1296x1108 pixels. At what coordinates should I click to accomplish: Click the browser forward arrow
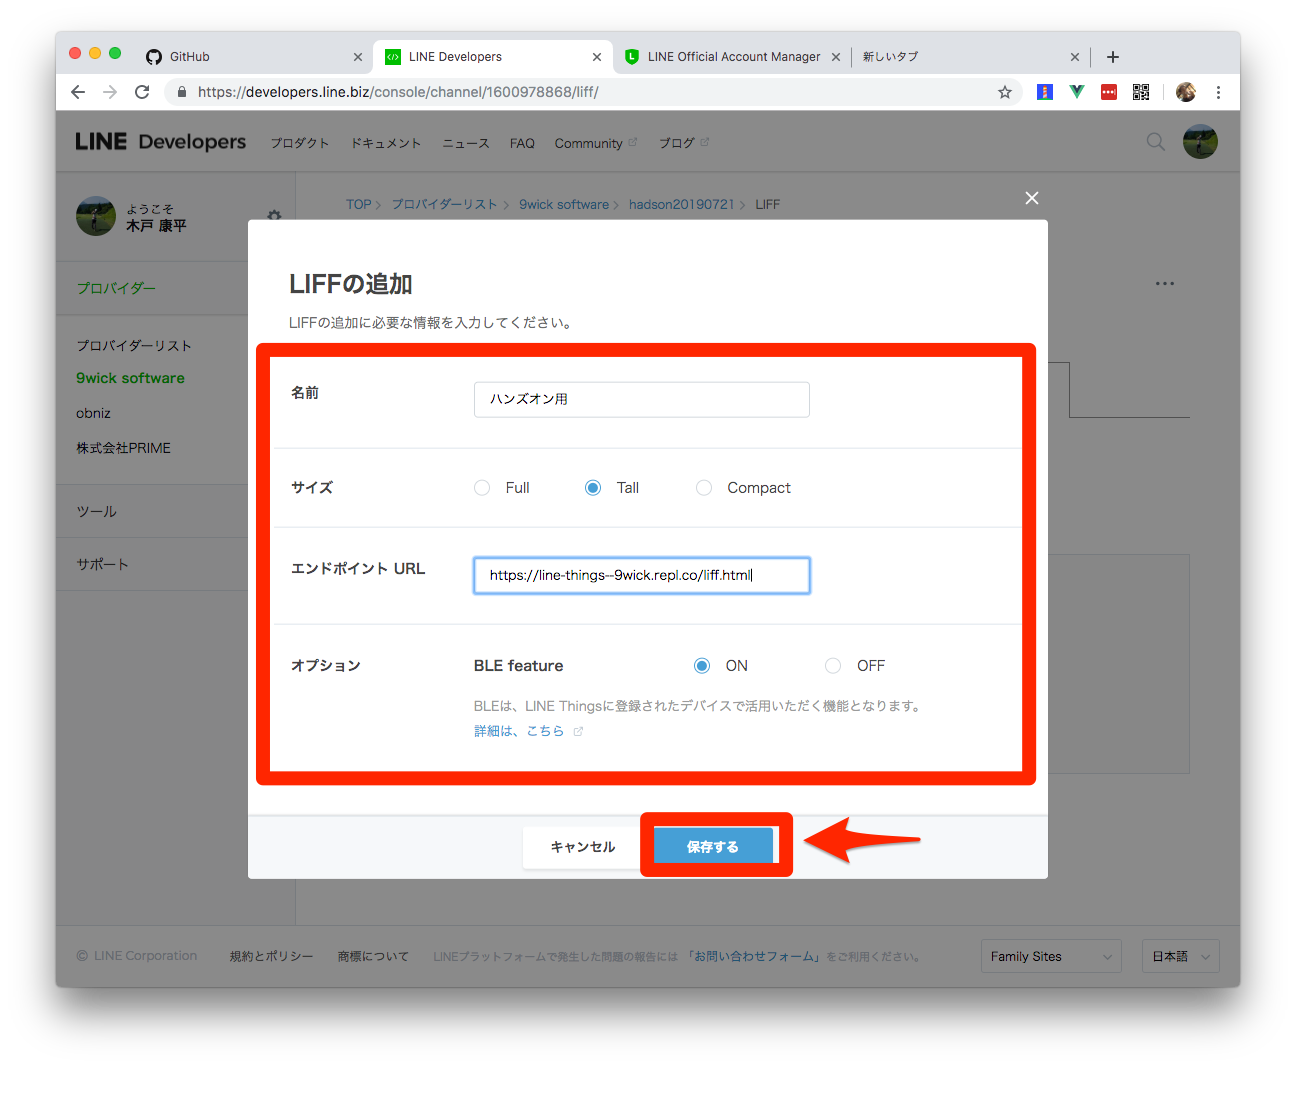point(110,92)
